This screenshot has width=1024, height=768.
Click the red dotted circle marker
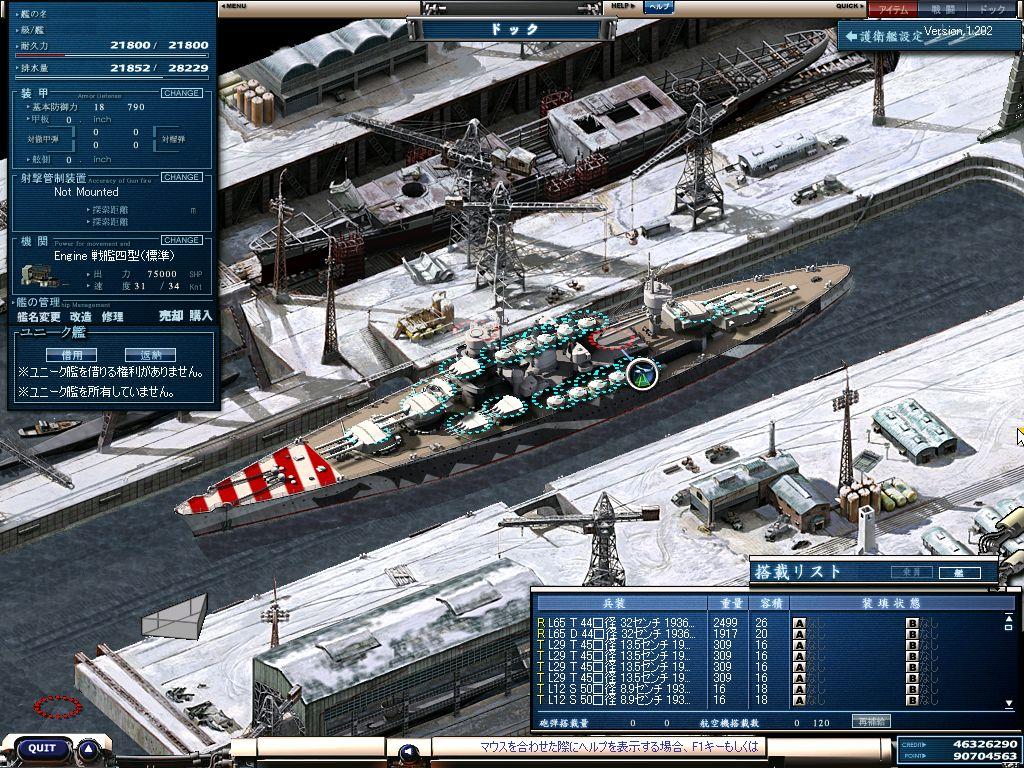point(58,707)
